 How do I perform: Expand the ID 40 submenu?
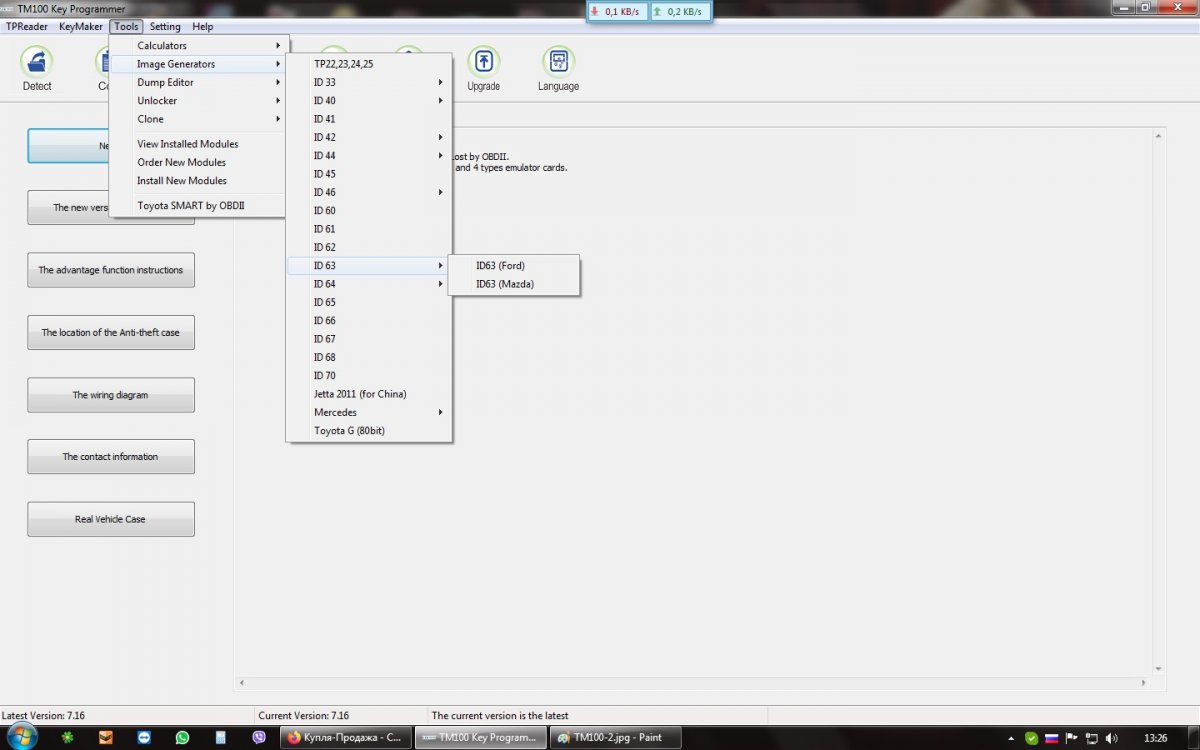tap(369, 101)
